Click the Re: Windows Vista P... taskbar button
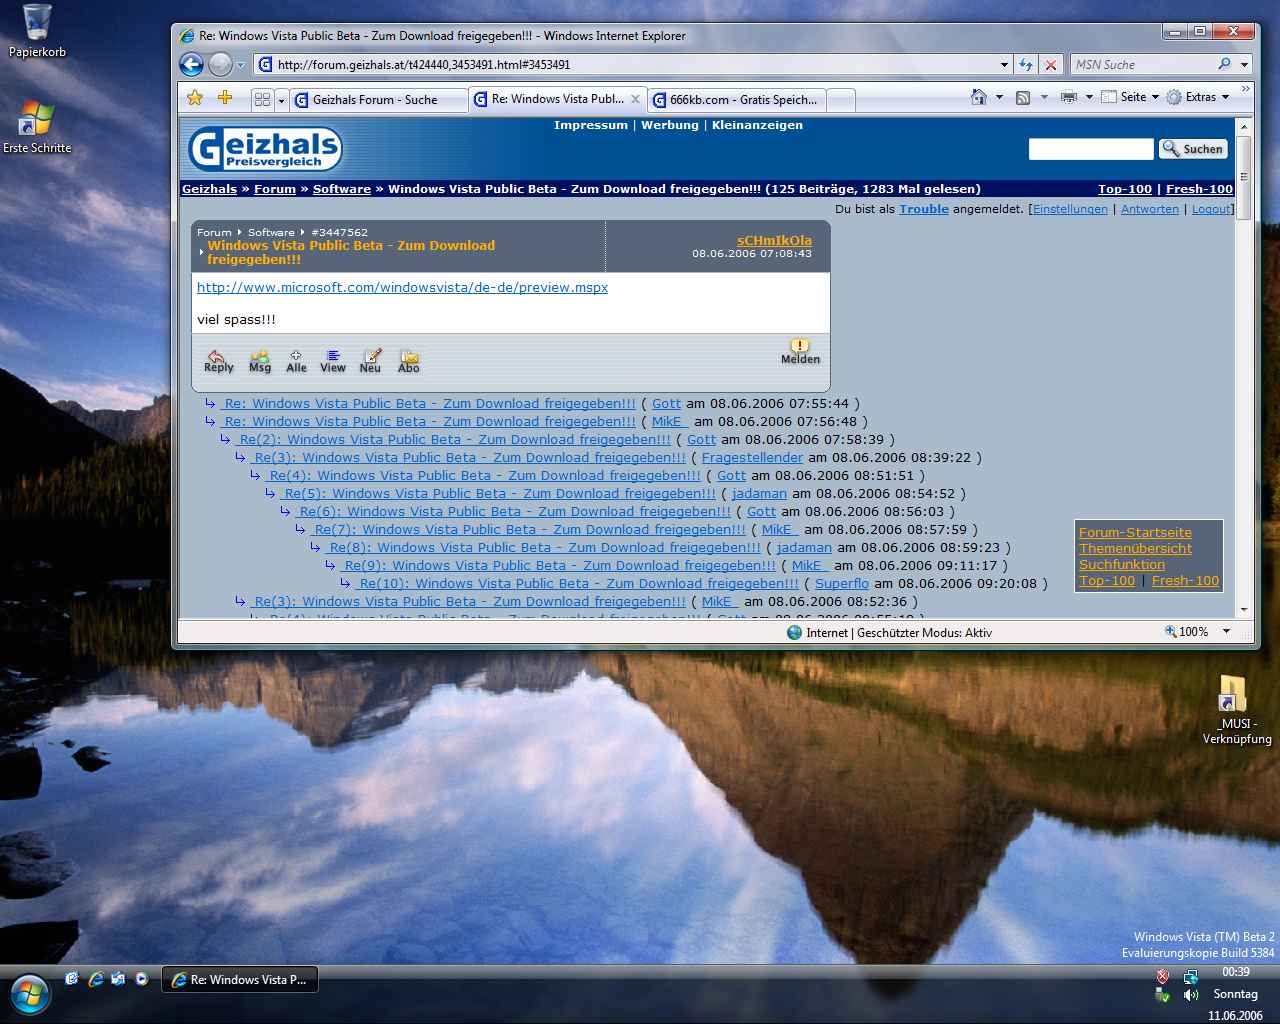 coord(240,980)
